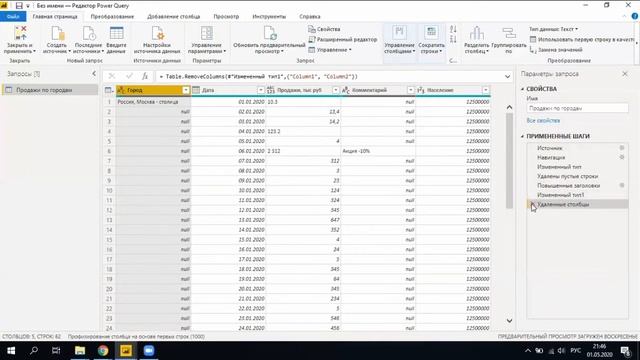Image resolution: width=640 pixels, height=360 pixels.
Task: Click Все свойства link
Action: pyautogui.click(x=543, y=120)
